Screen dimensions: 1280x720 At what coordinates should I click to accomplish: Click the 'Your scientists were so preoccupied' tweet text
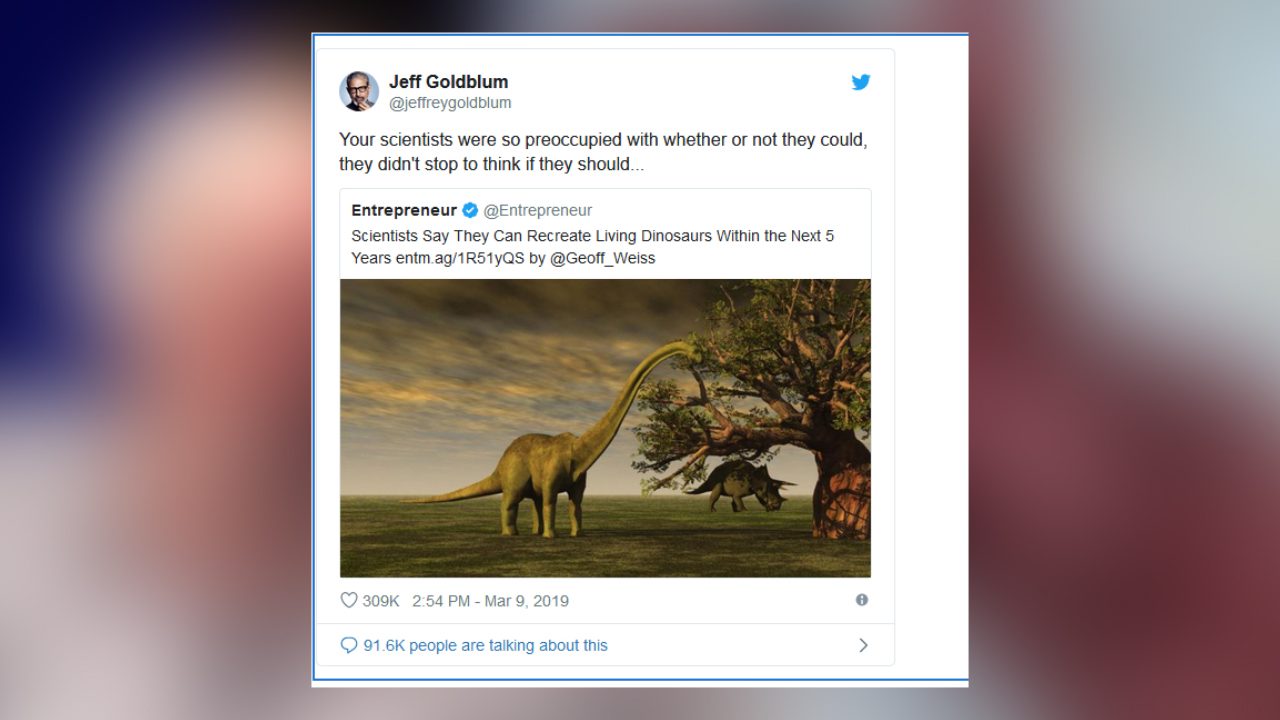603,152
